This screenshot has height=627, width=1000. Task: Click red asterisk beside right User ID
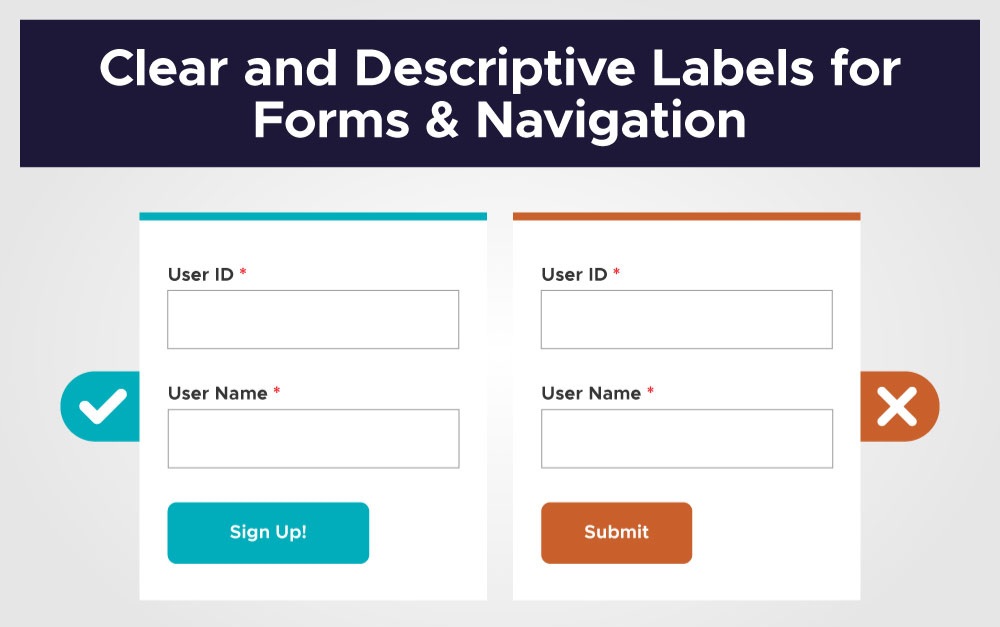[x=617, y=272]
